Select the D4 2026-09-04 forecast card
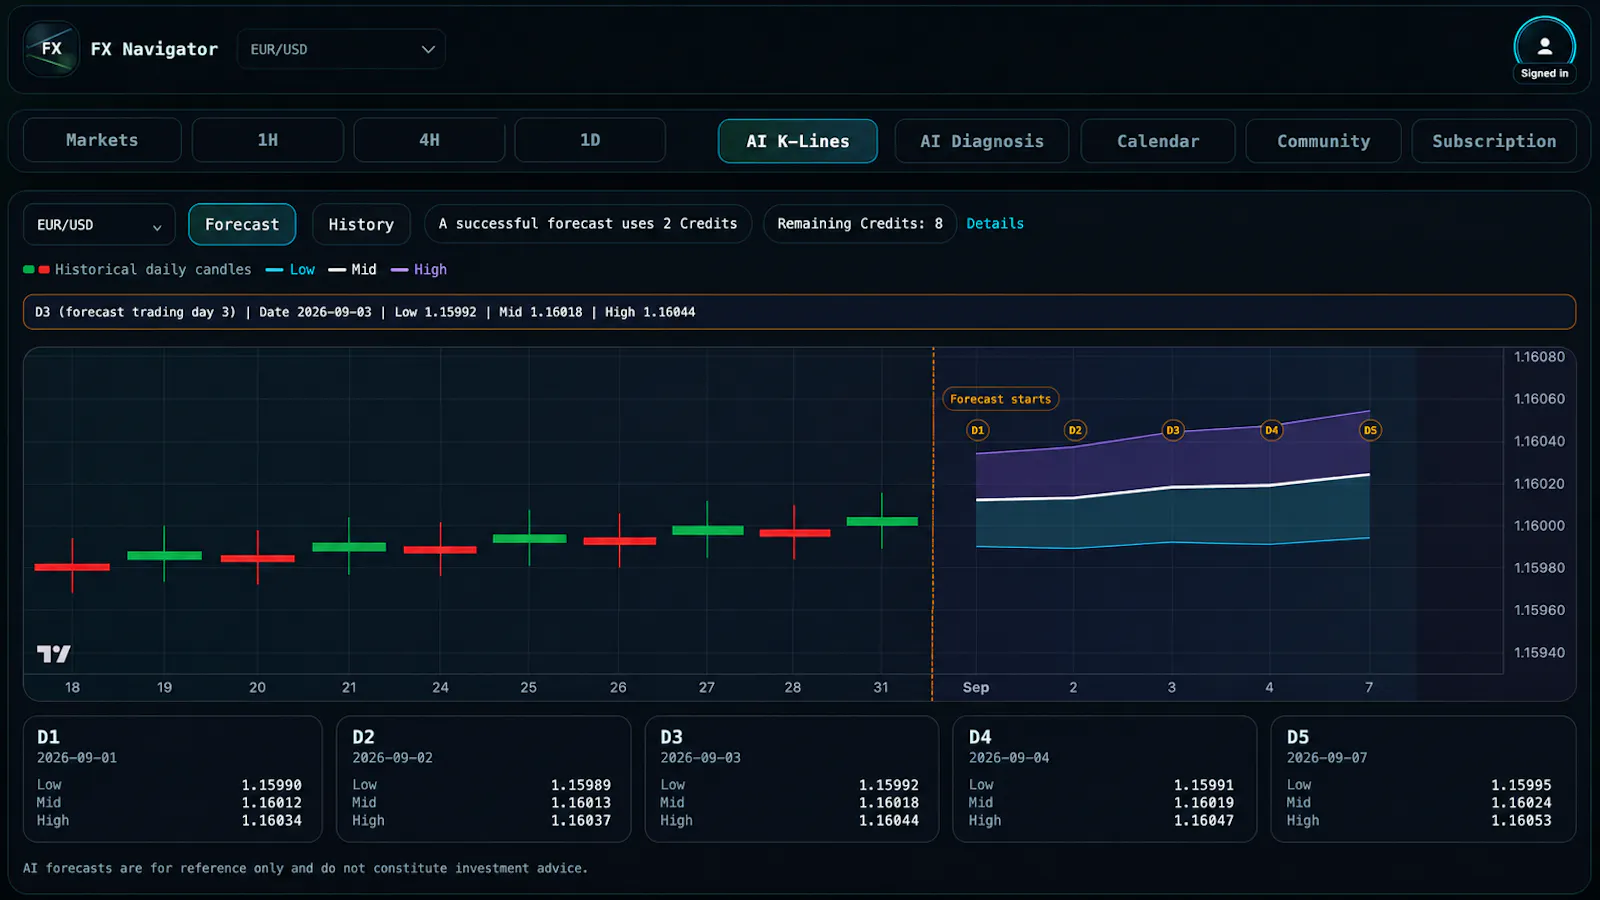This screenshot has width=1600, height=900. click(x=1104, y=779)
